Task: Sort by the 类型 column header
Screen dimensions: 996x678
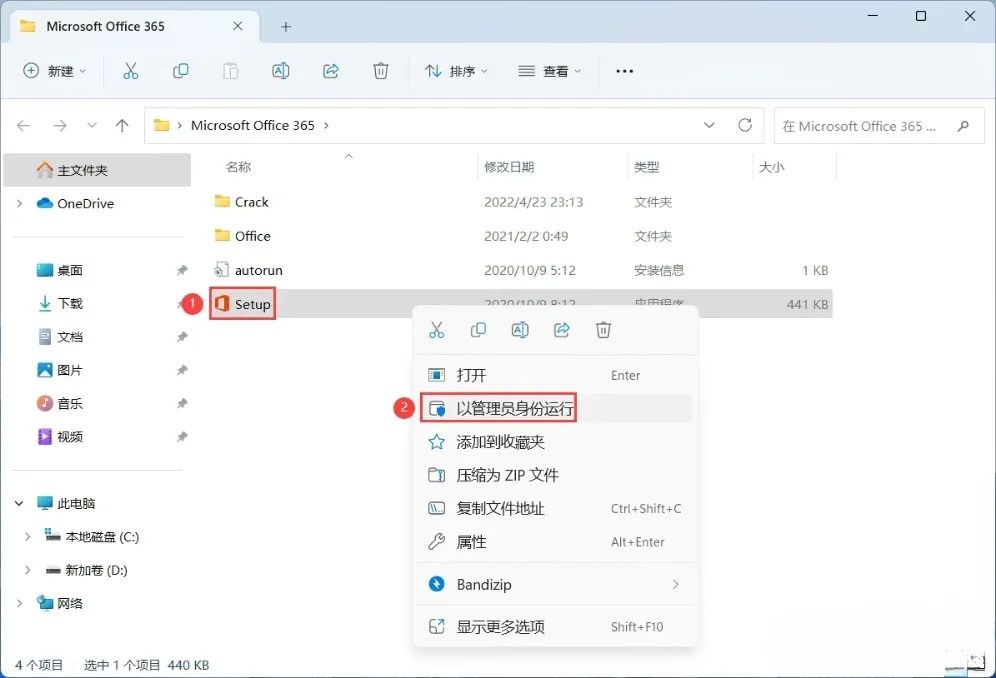Action: tap(646, 167)
